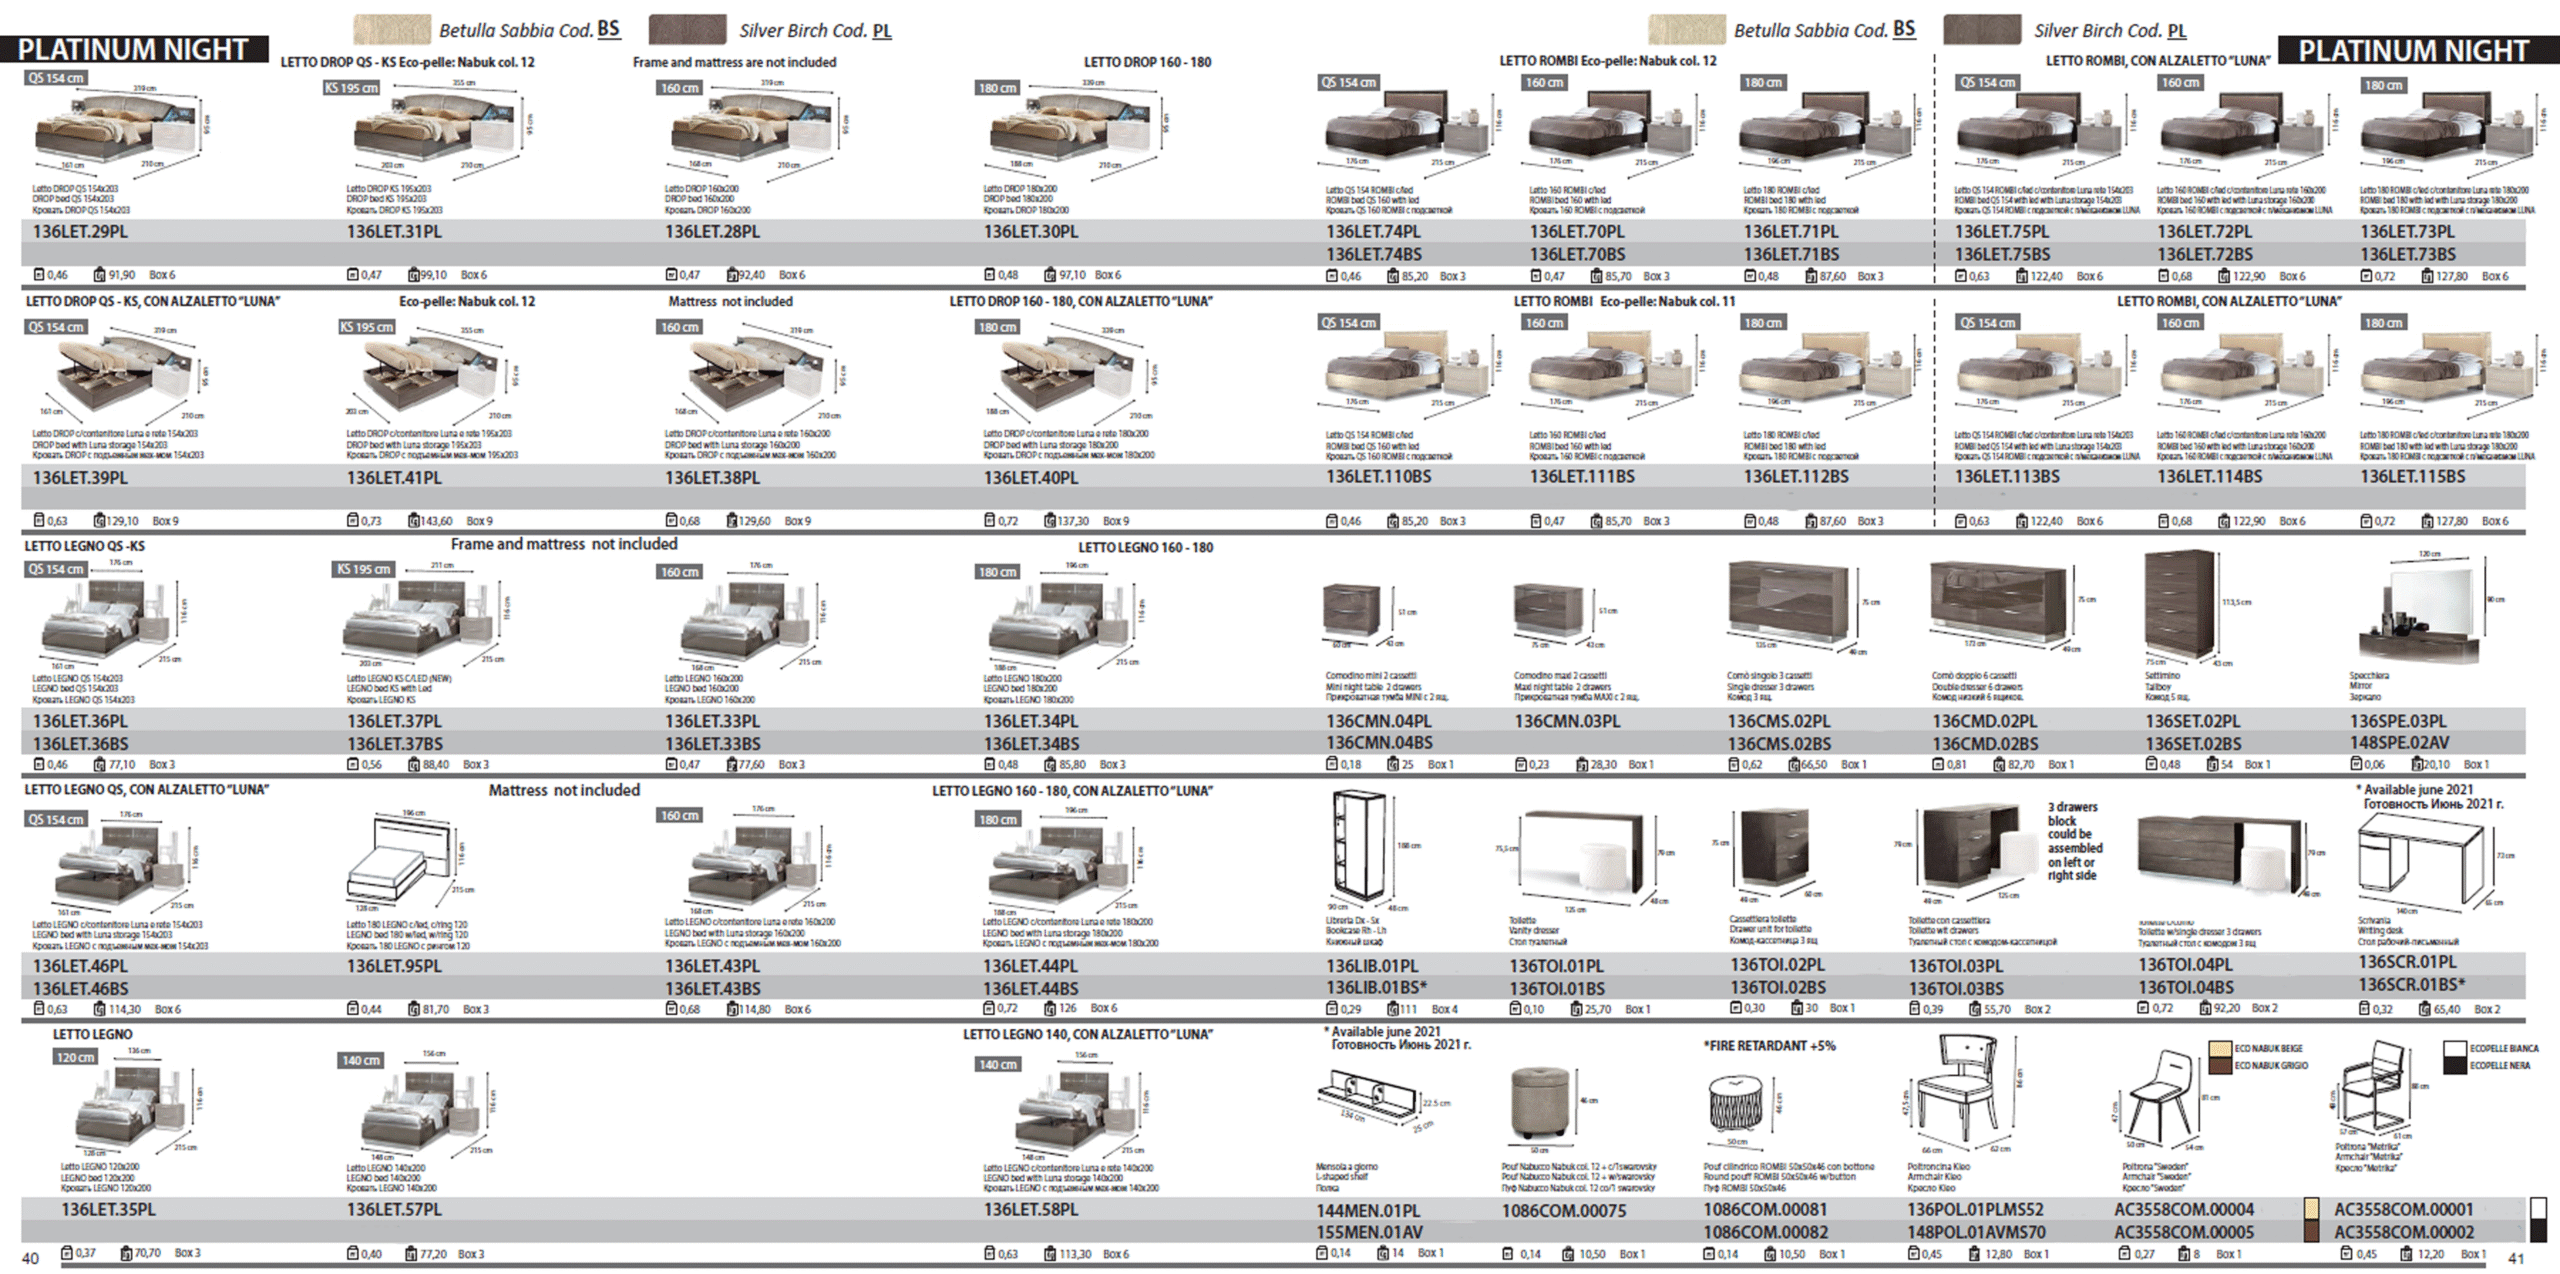Click the Eco Nabuk Beige color square
Image resolution: width=2560 pixels, height=1274 pixels.
[2220, 1049]
